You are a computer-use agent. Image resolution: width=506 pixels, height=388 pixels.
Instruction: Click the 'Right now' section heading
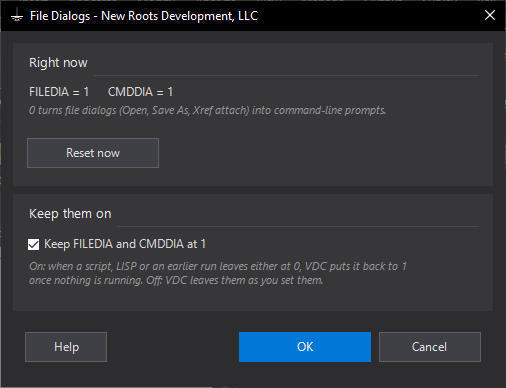58,63
